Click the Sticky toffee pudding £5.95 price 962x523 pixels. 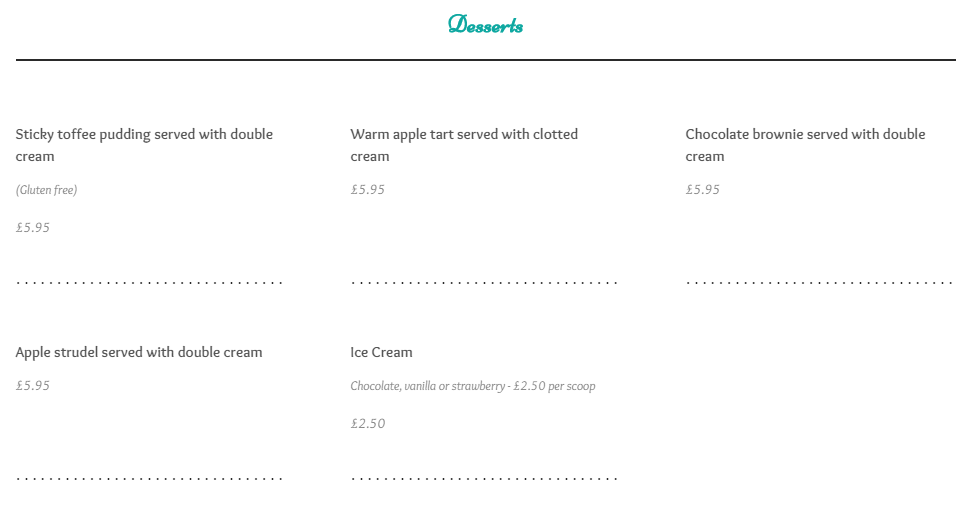click(x=33, y=228)
